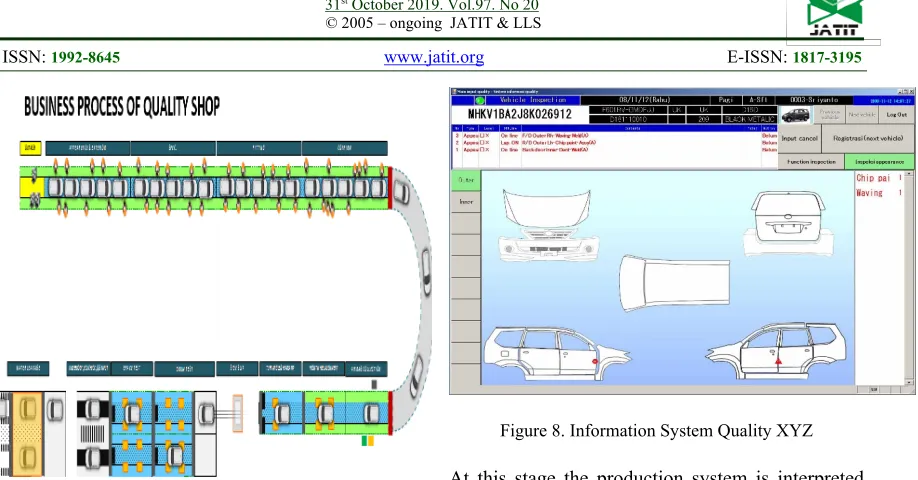
Task: Click the car roof diagram
Action: (x=674, y=282)
